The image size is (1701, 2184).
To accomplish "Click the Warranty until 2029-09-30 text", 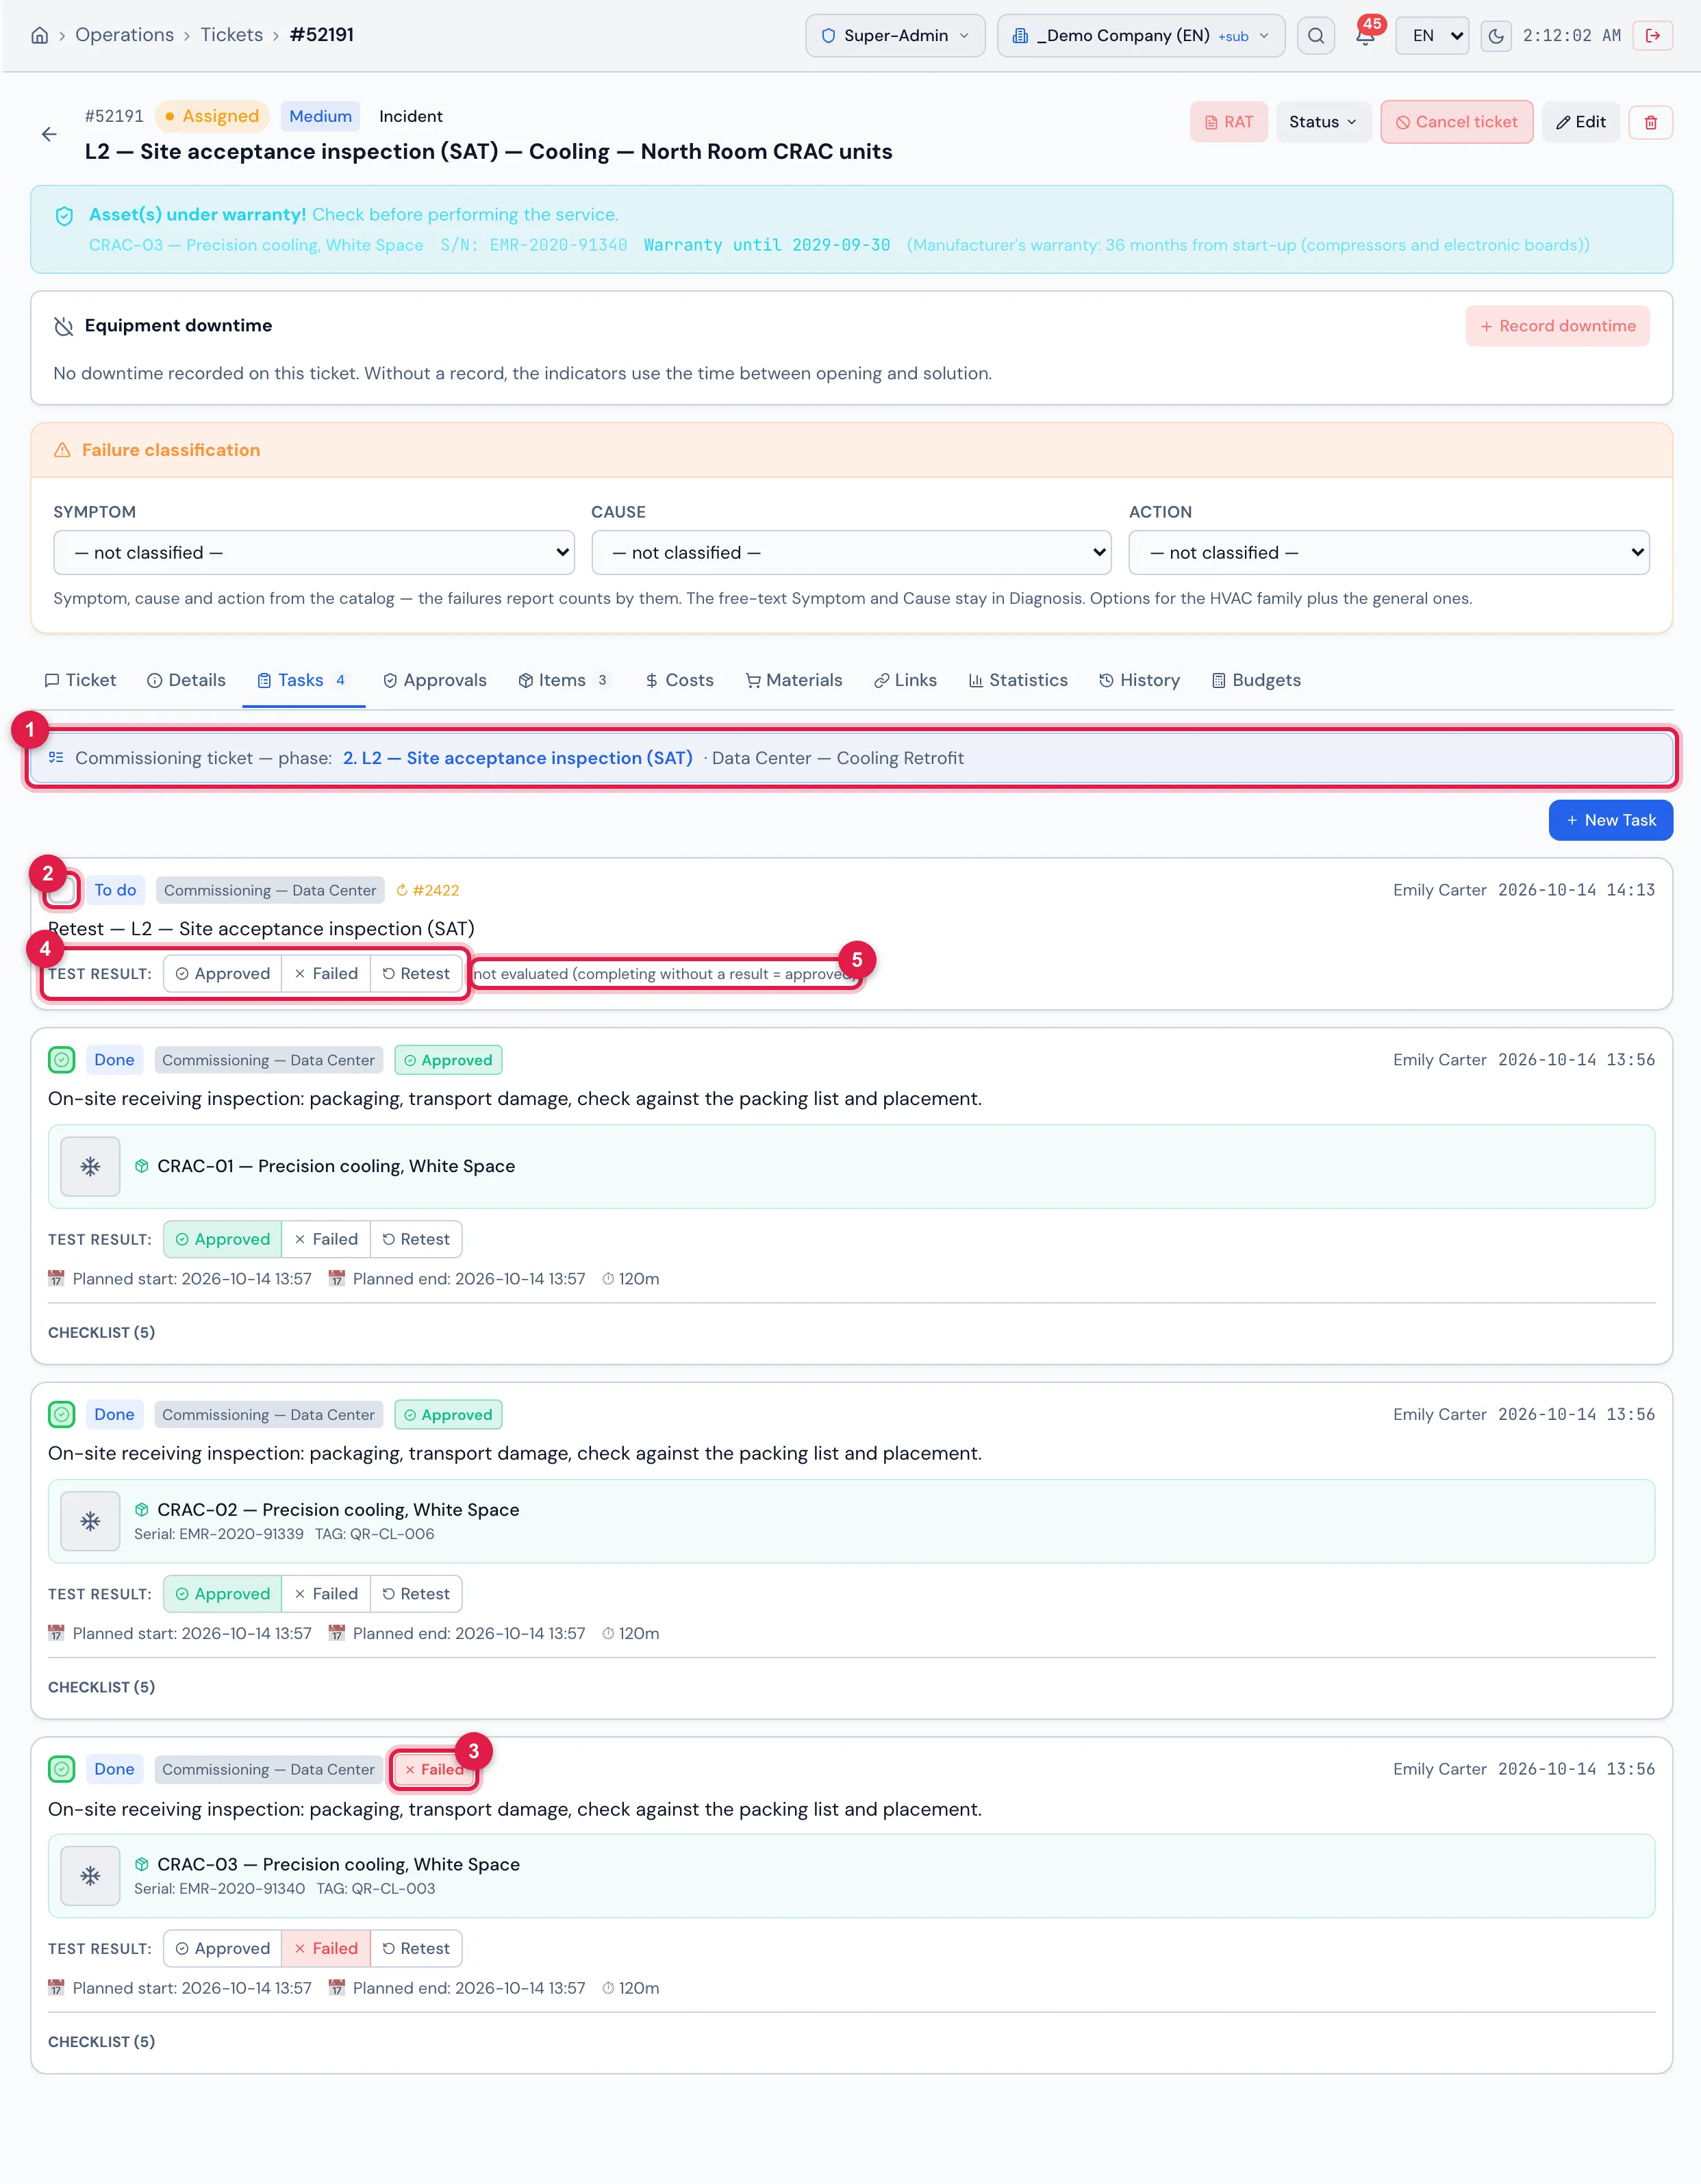I will click(767, 245).
